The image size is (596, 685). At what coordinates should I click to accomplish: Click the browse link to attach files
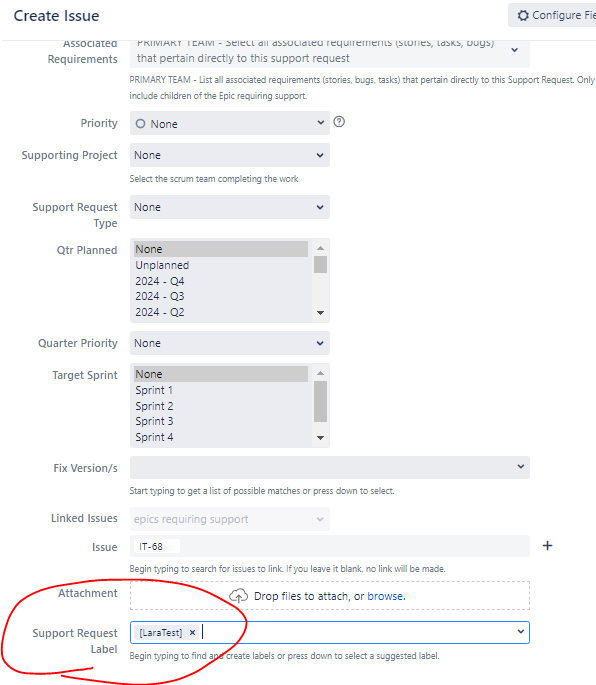point(386,596)
